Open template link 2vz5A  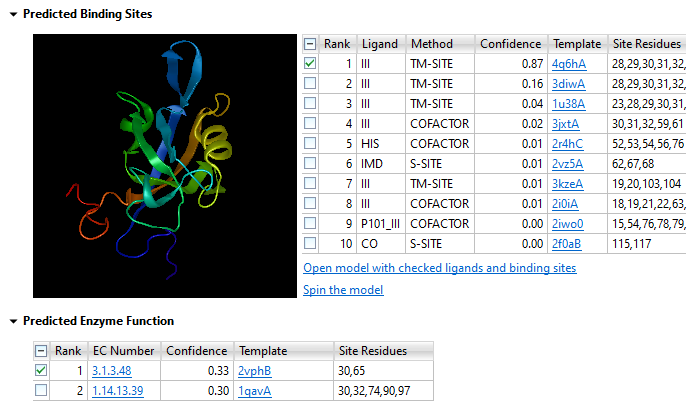click(567, 164)
